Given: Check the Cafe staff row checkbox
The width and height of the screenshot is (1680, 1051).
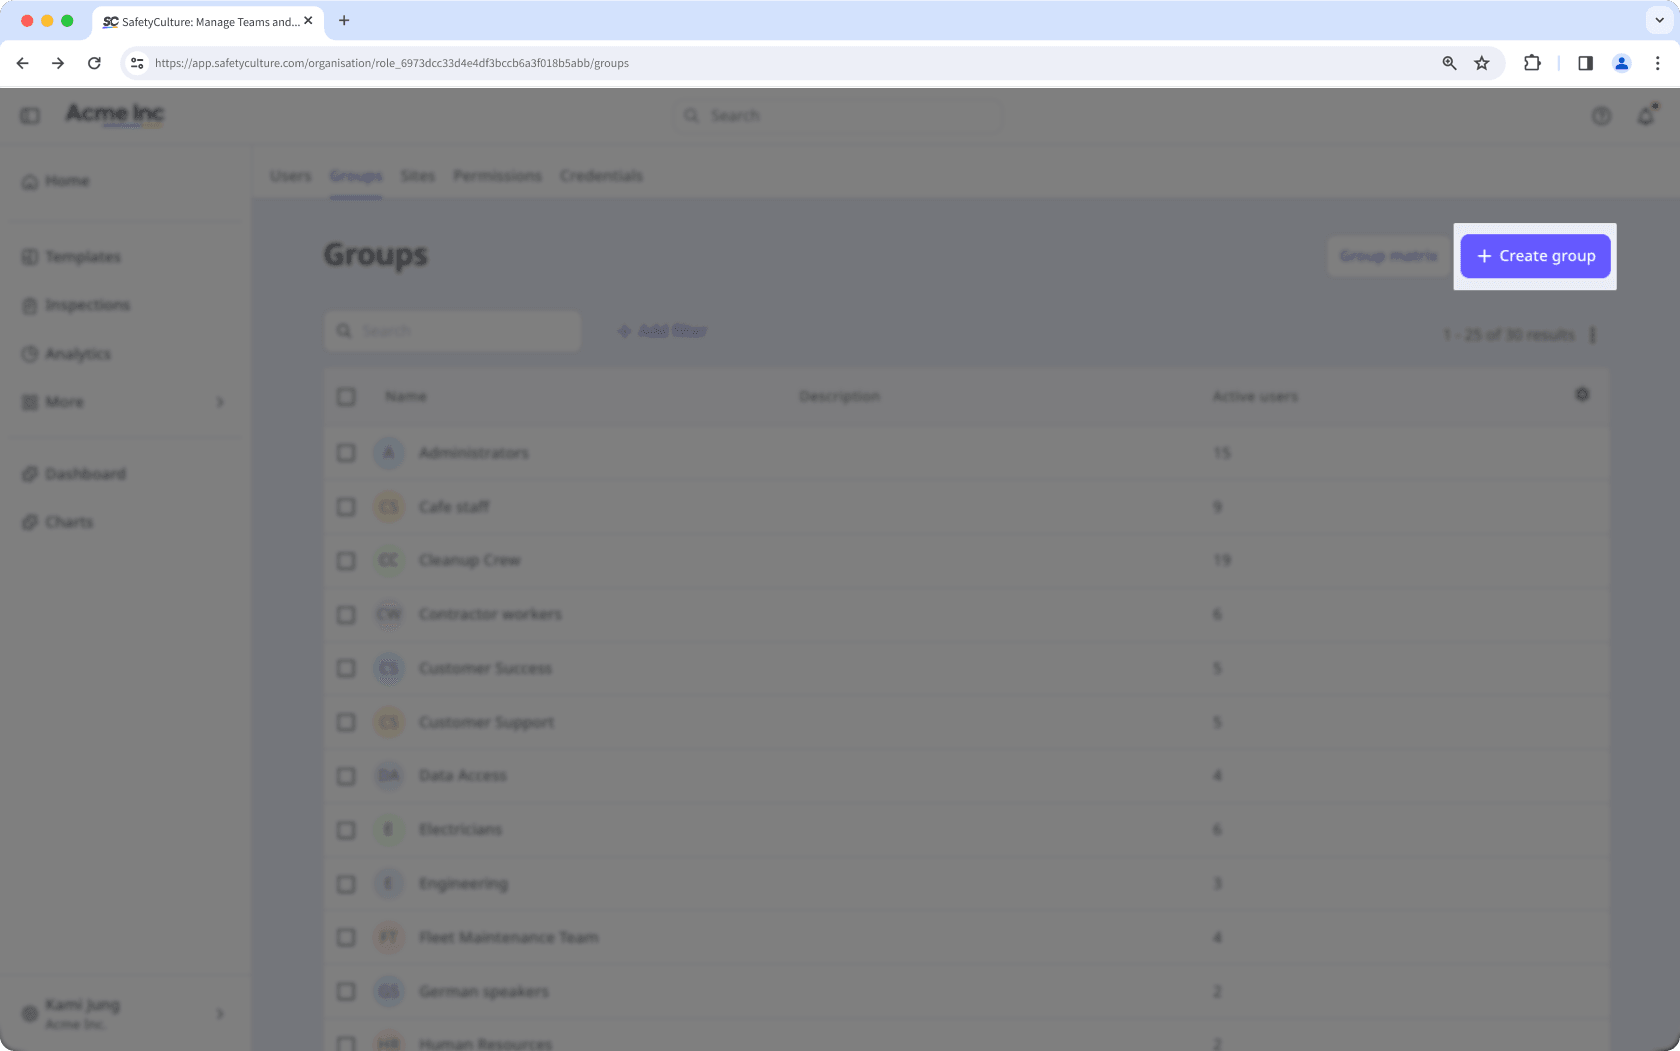Looking at the screenshot, I should click(346, 507).
